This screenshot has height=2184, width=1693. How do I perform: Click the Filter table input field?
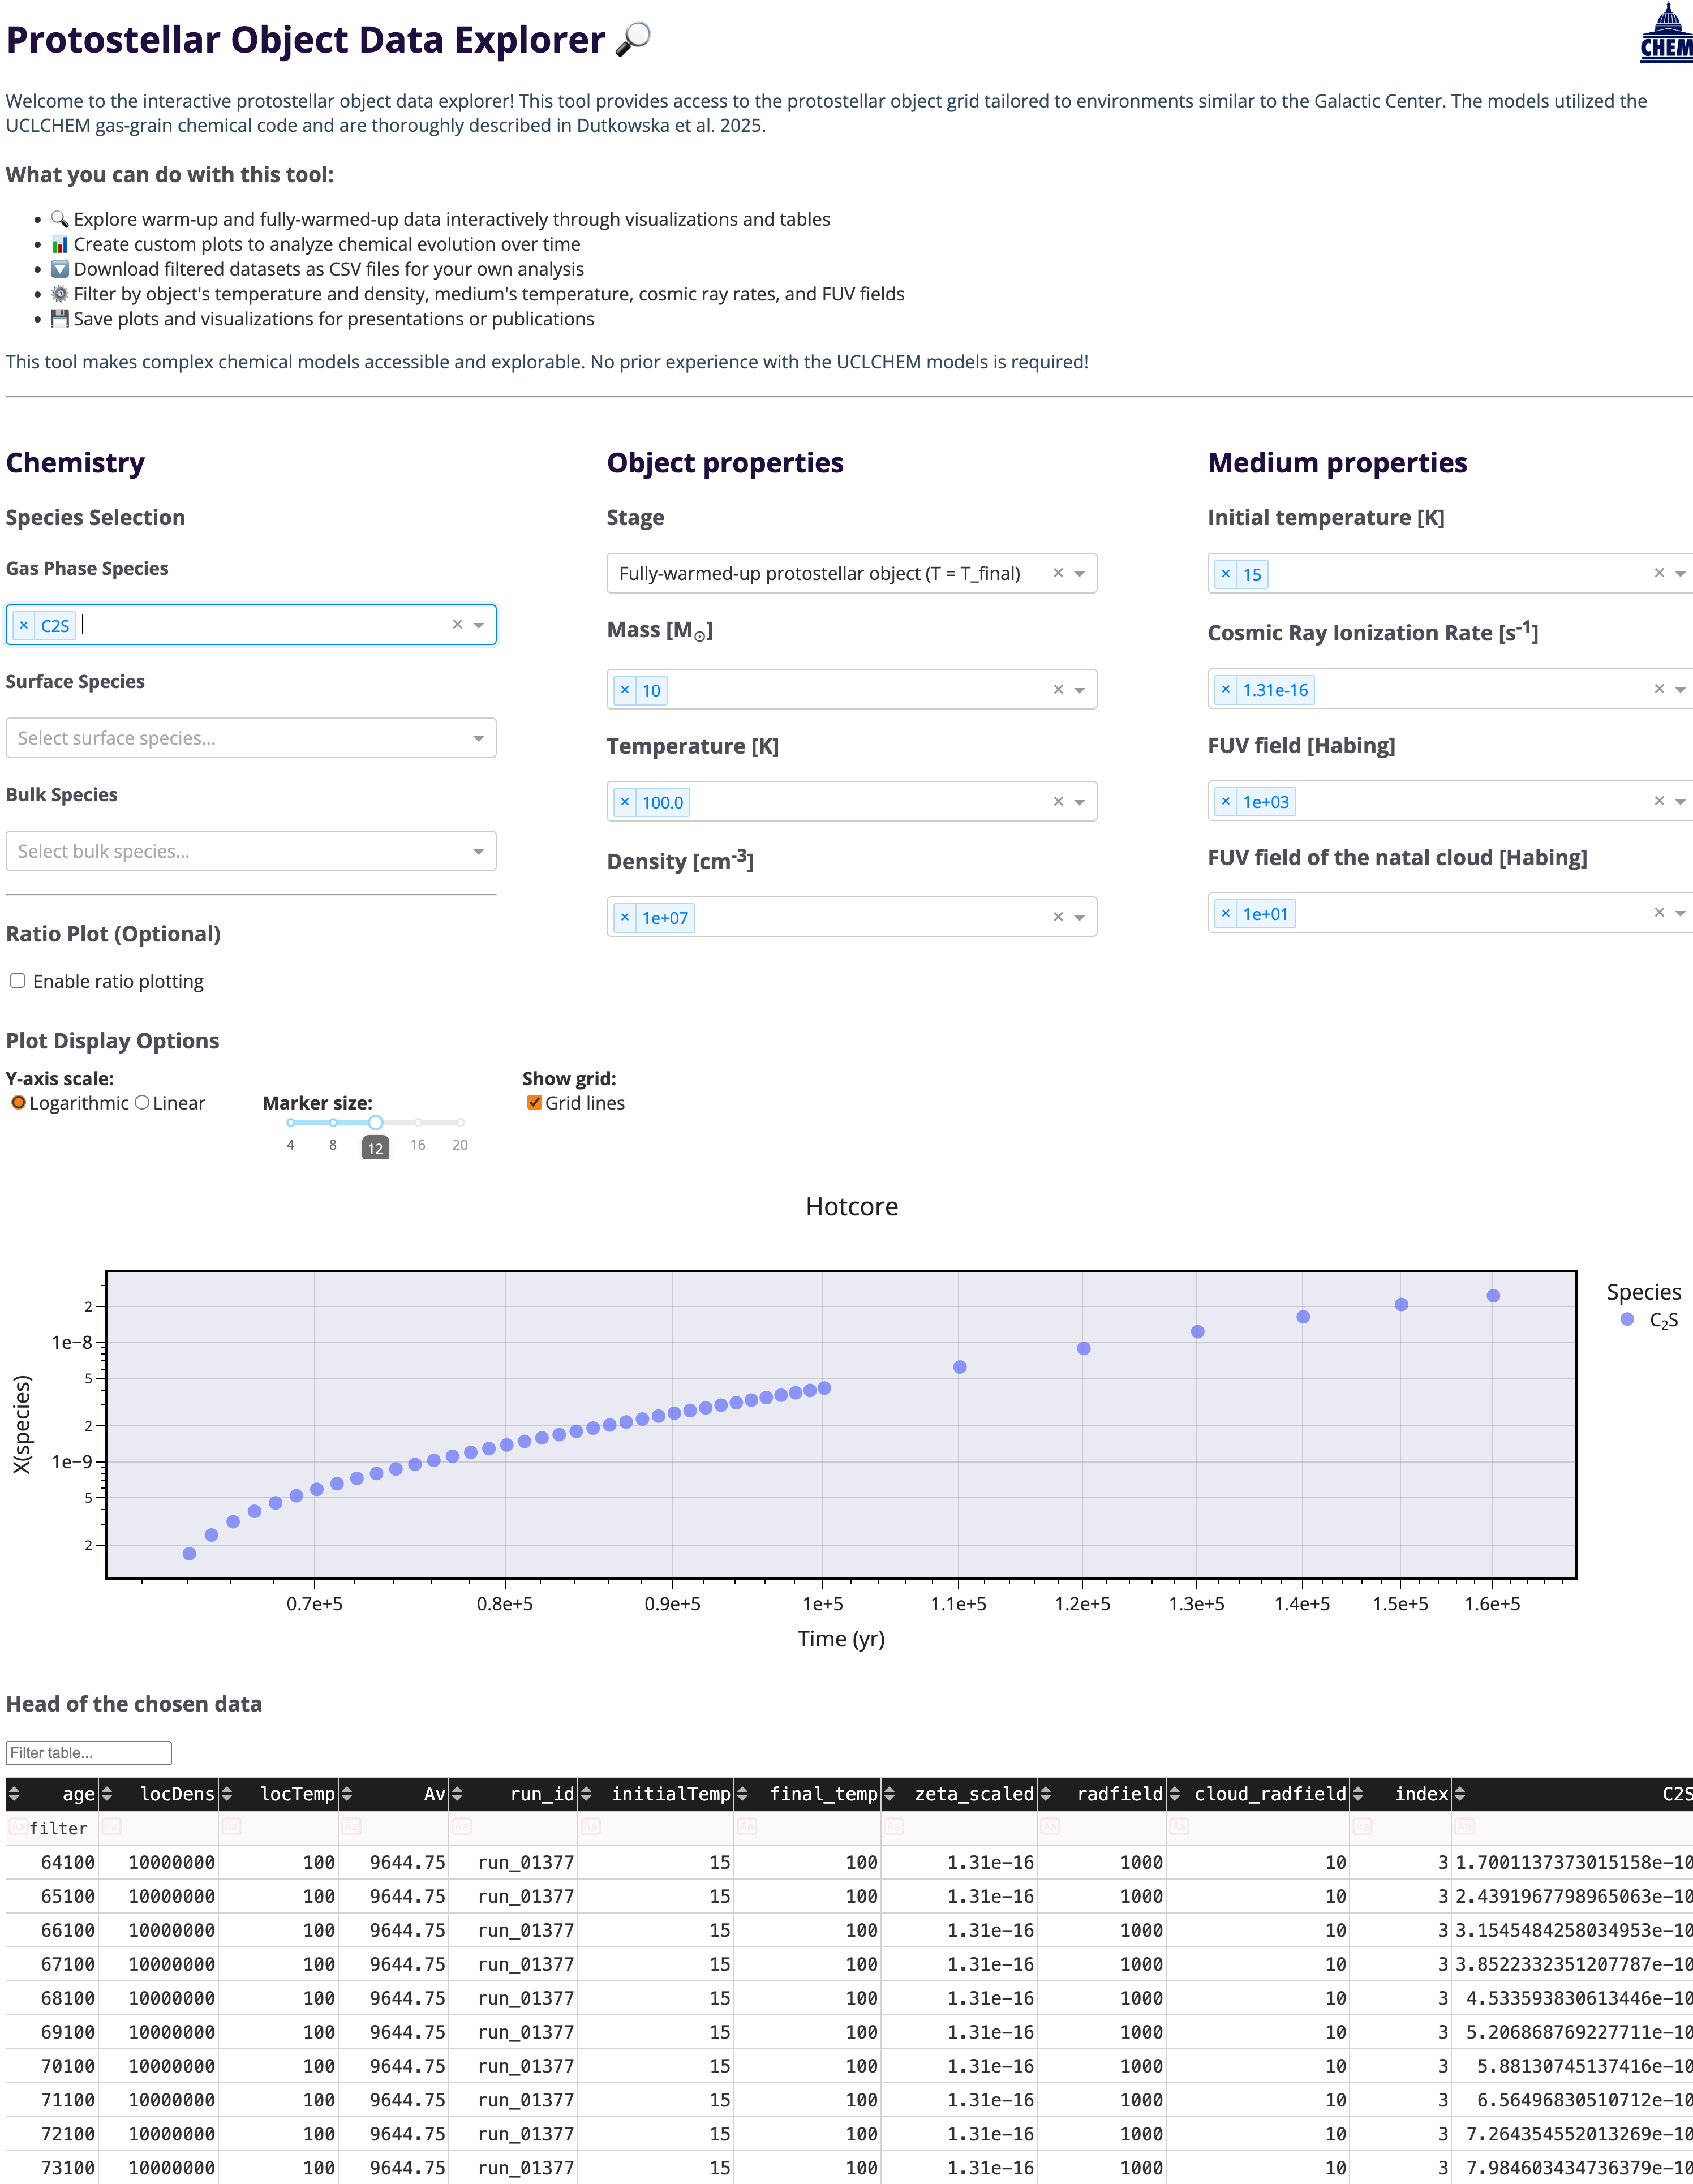[88, 1752]
